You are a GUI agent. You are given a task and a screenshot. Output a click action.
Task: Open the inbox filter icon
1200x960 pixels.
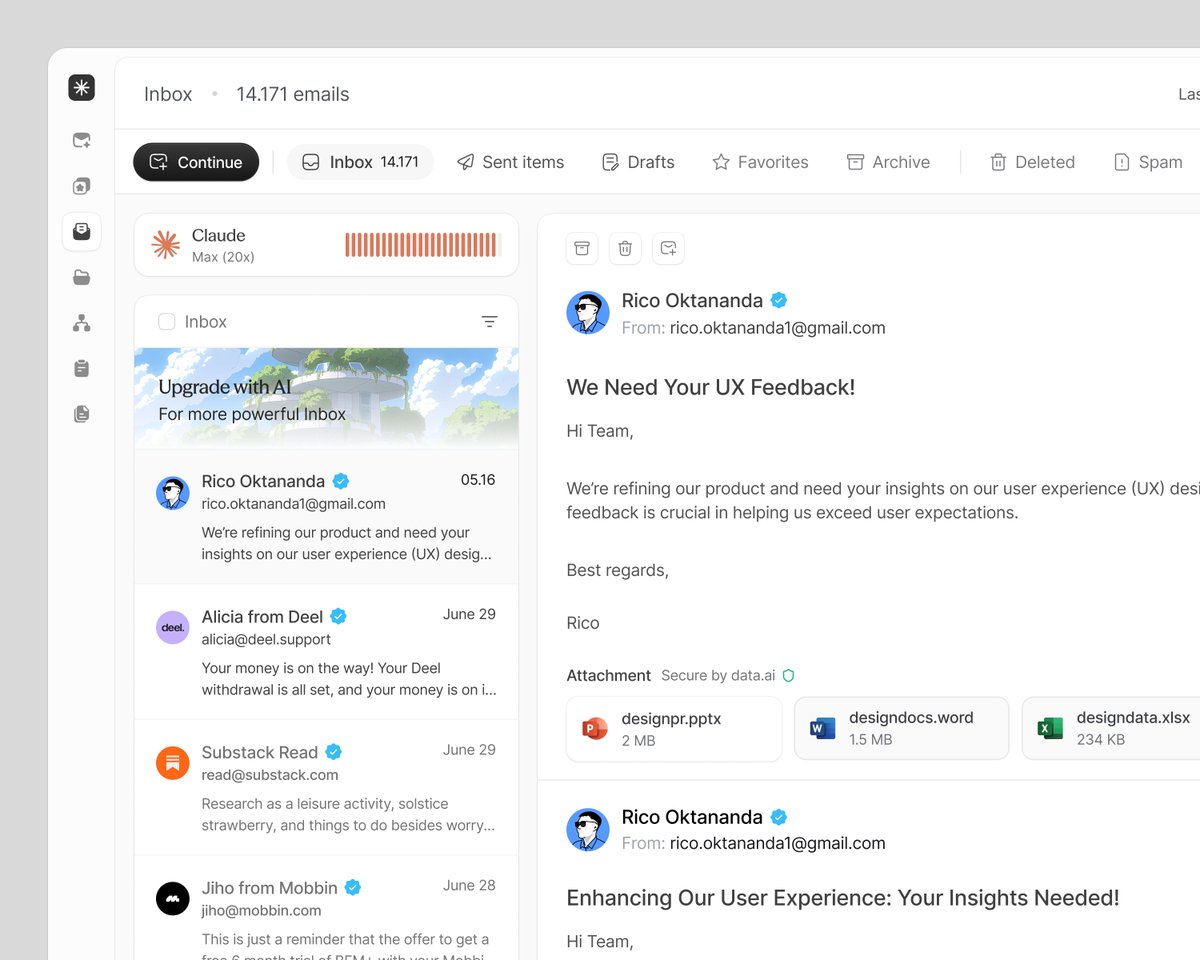point(489,321)
